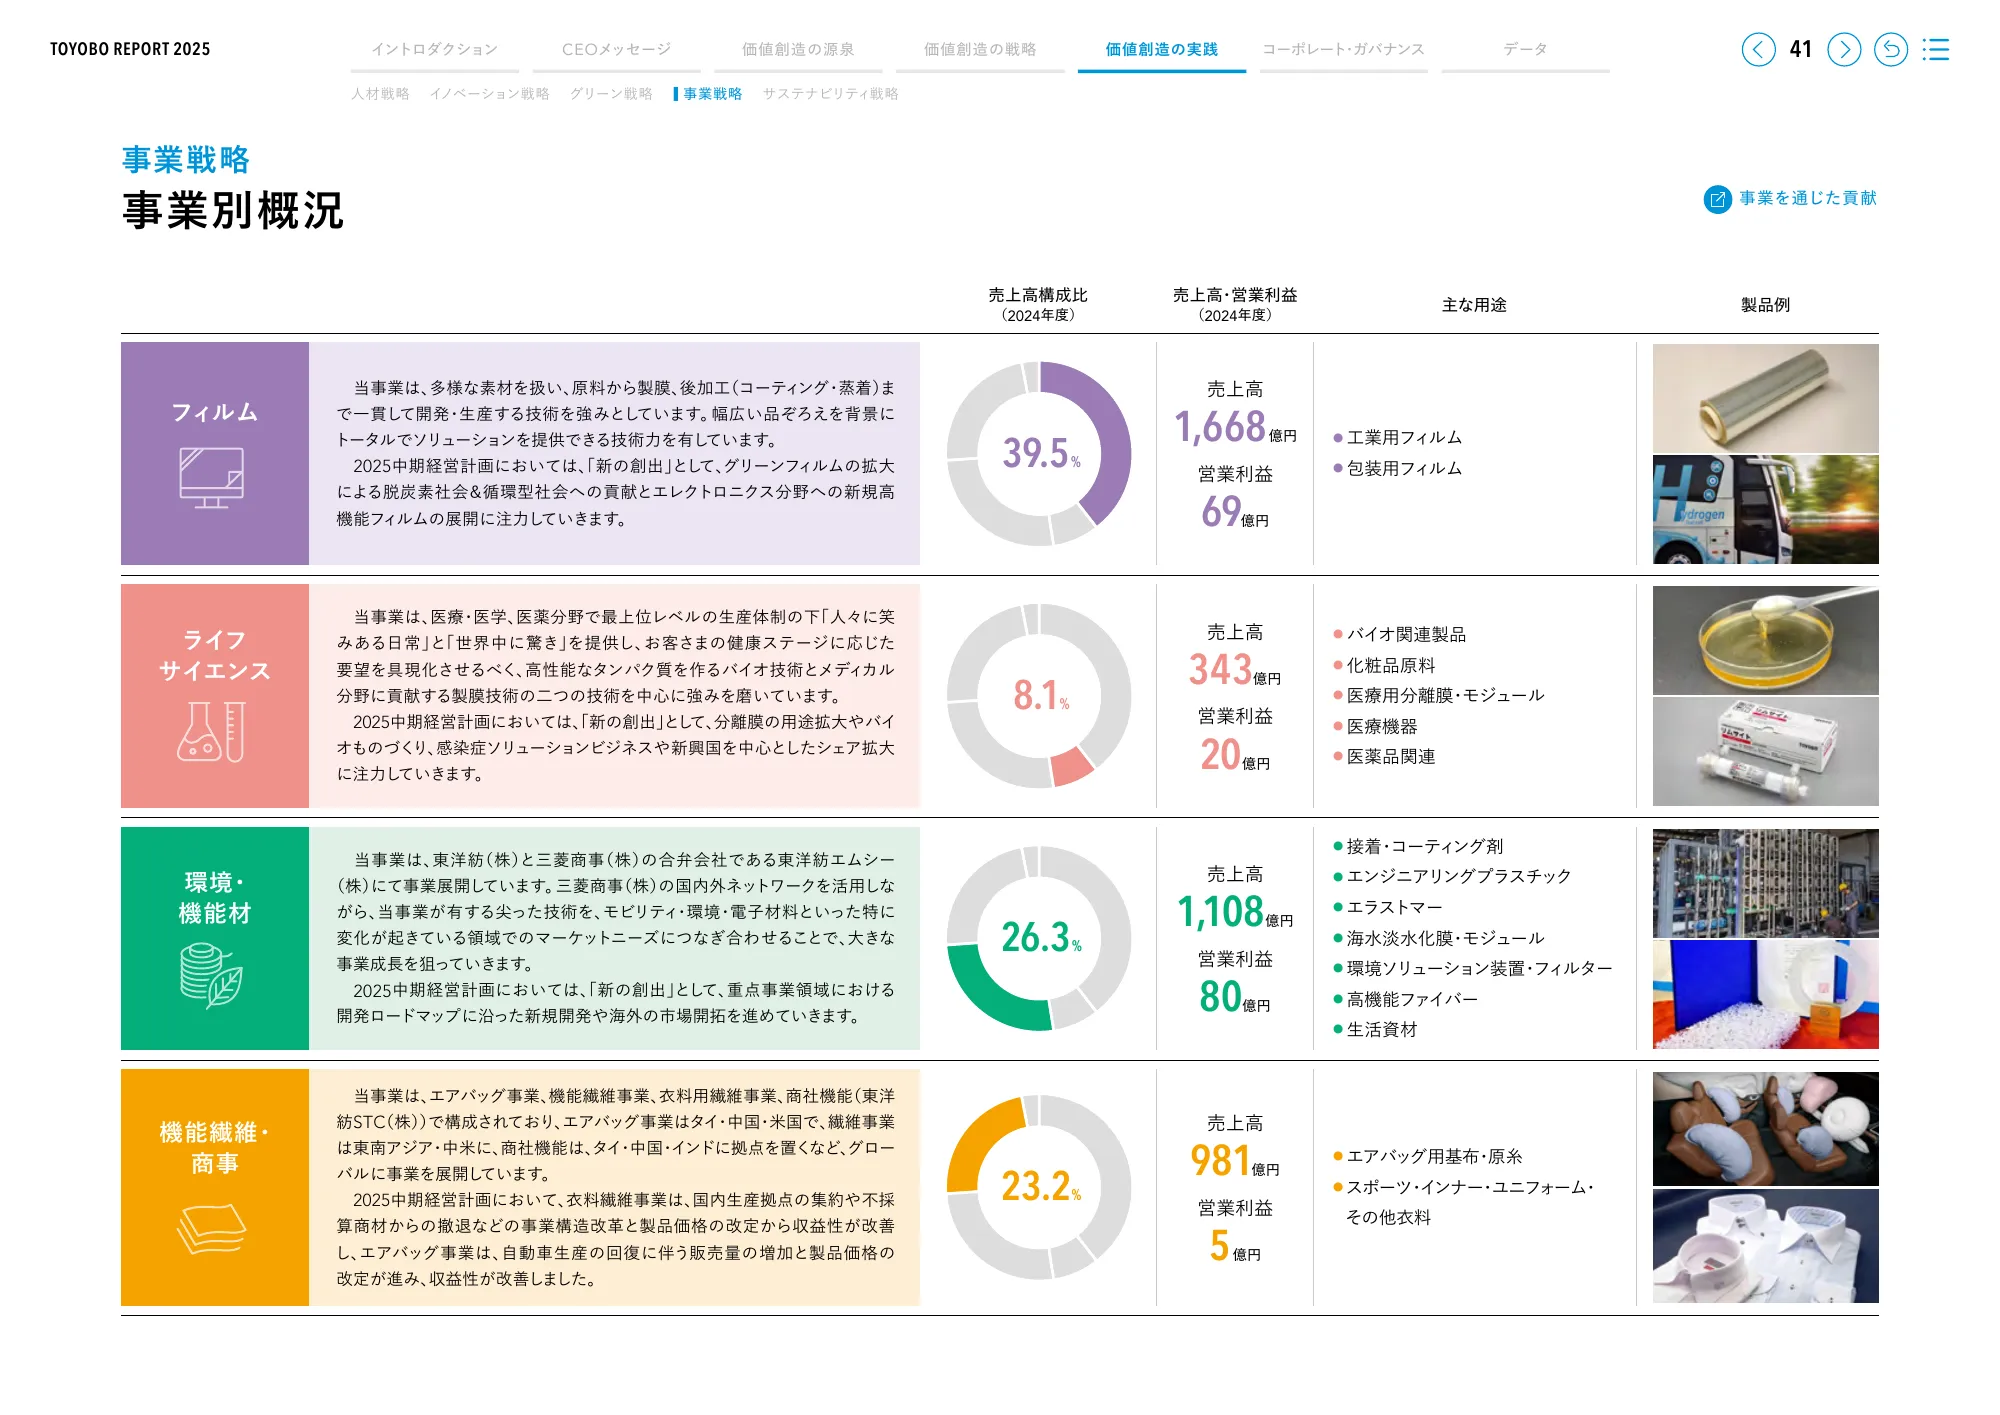Advance to next page using right arrow icon

(x=1843, y=48)
